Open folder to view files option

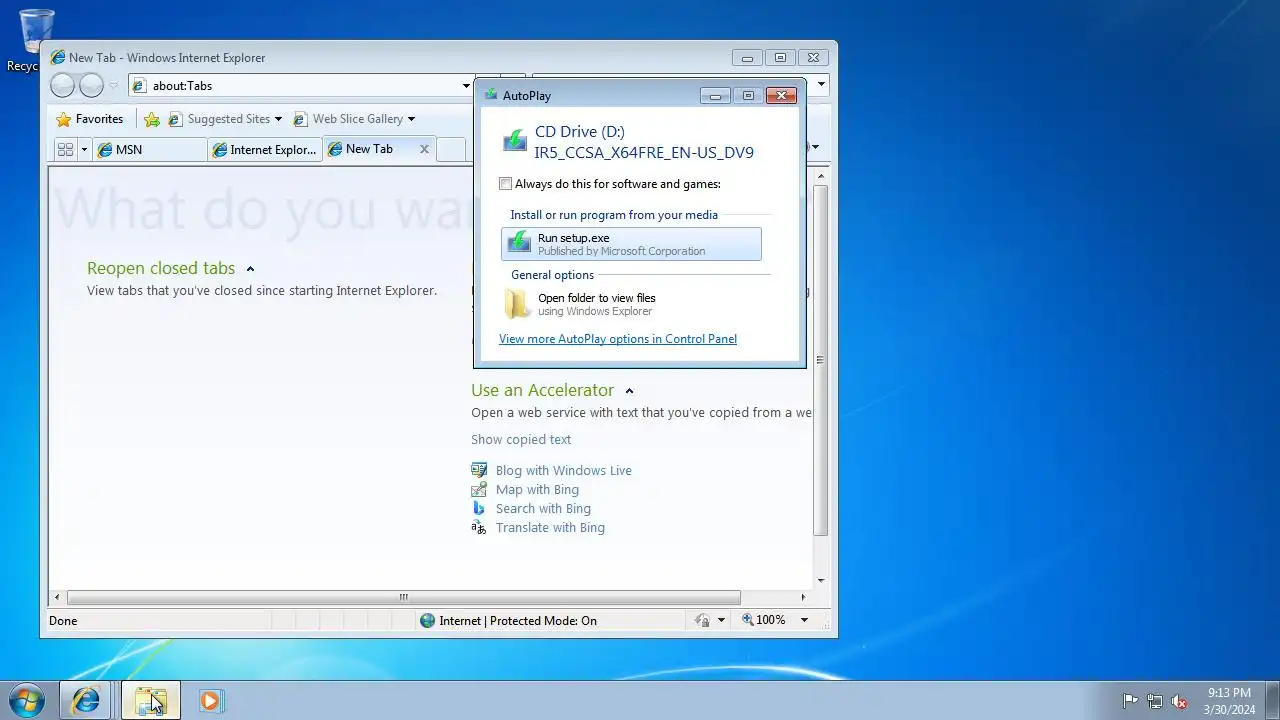[631, 304]
